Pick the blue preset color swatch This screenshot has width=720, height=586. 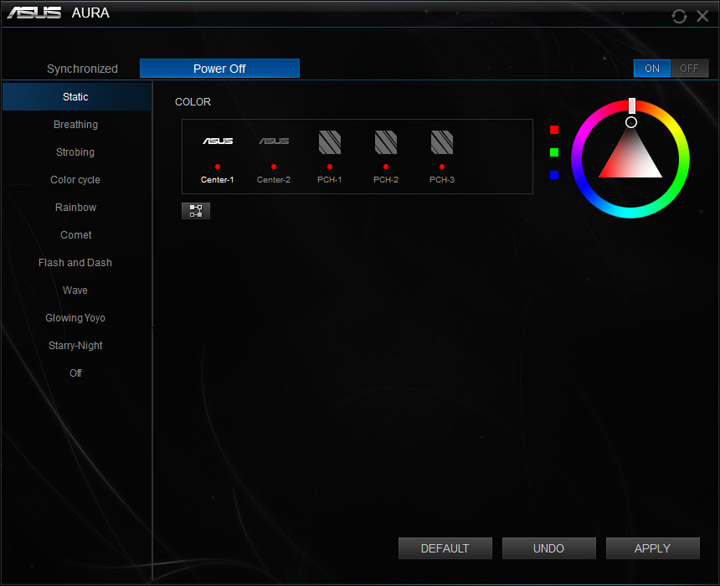click(554, 175)
